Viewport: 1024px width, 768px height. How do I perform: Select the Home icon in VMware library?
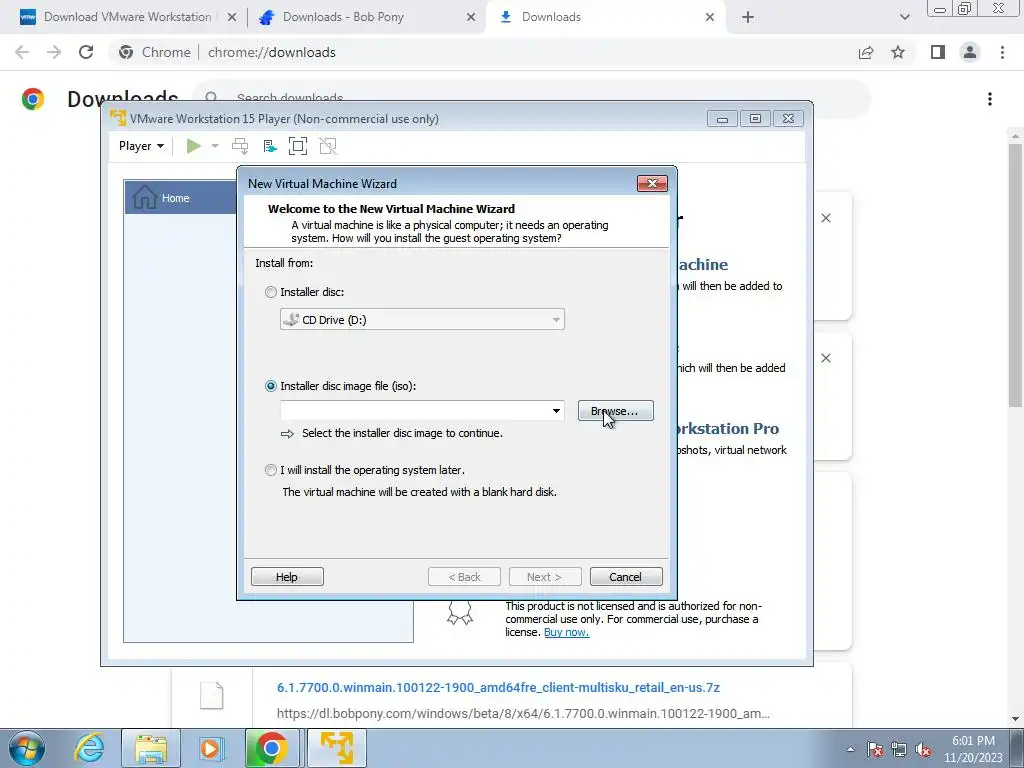point(144,197)
